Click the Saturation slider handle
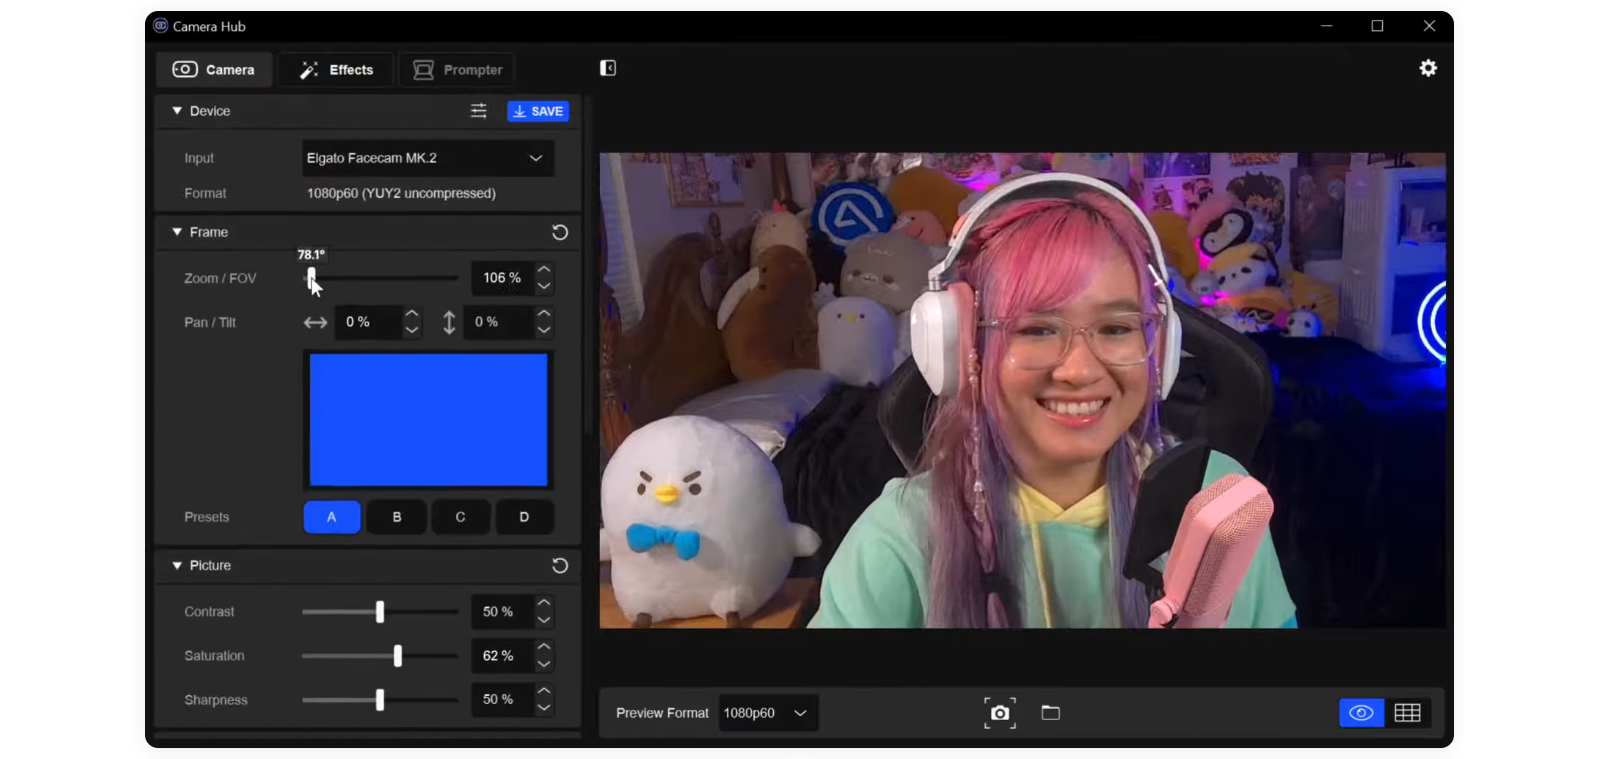Viewport: 1600px width, 759px height. click(398, 656)
